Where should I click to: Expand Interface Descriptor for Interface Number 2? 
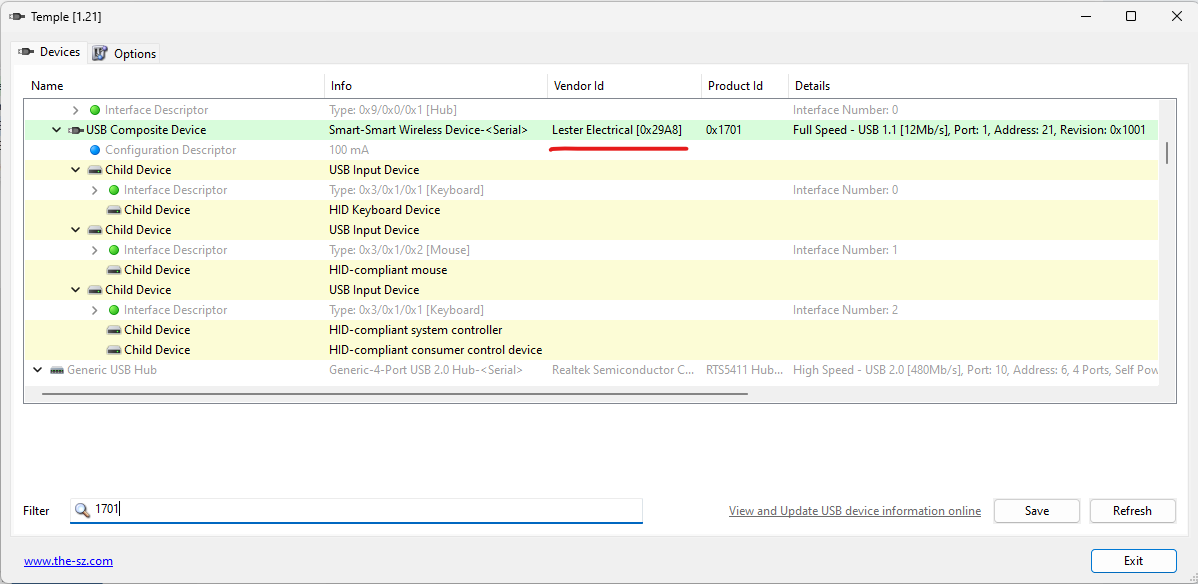(x=95, y=310)
